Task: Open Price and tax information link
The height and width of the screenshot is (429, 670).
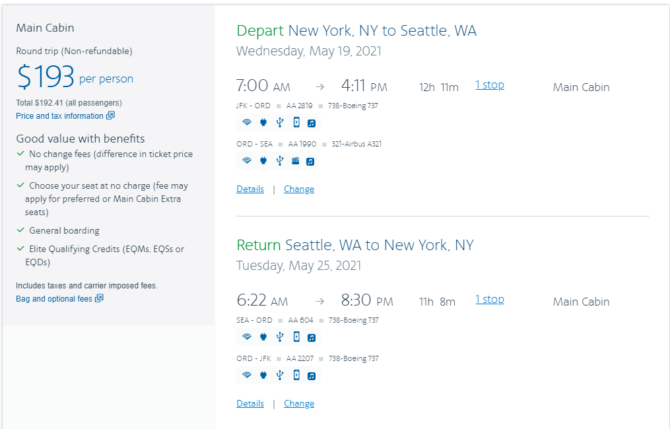Action: 59,116
